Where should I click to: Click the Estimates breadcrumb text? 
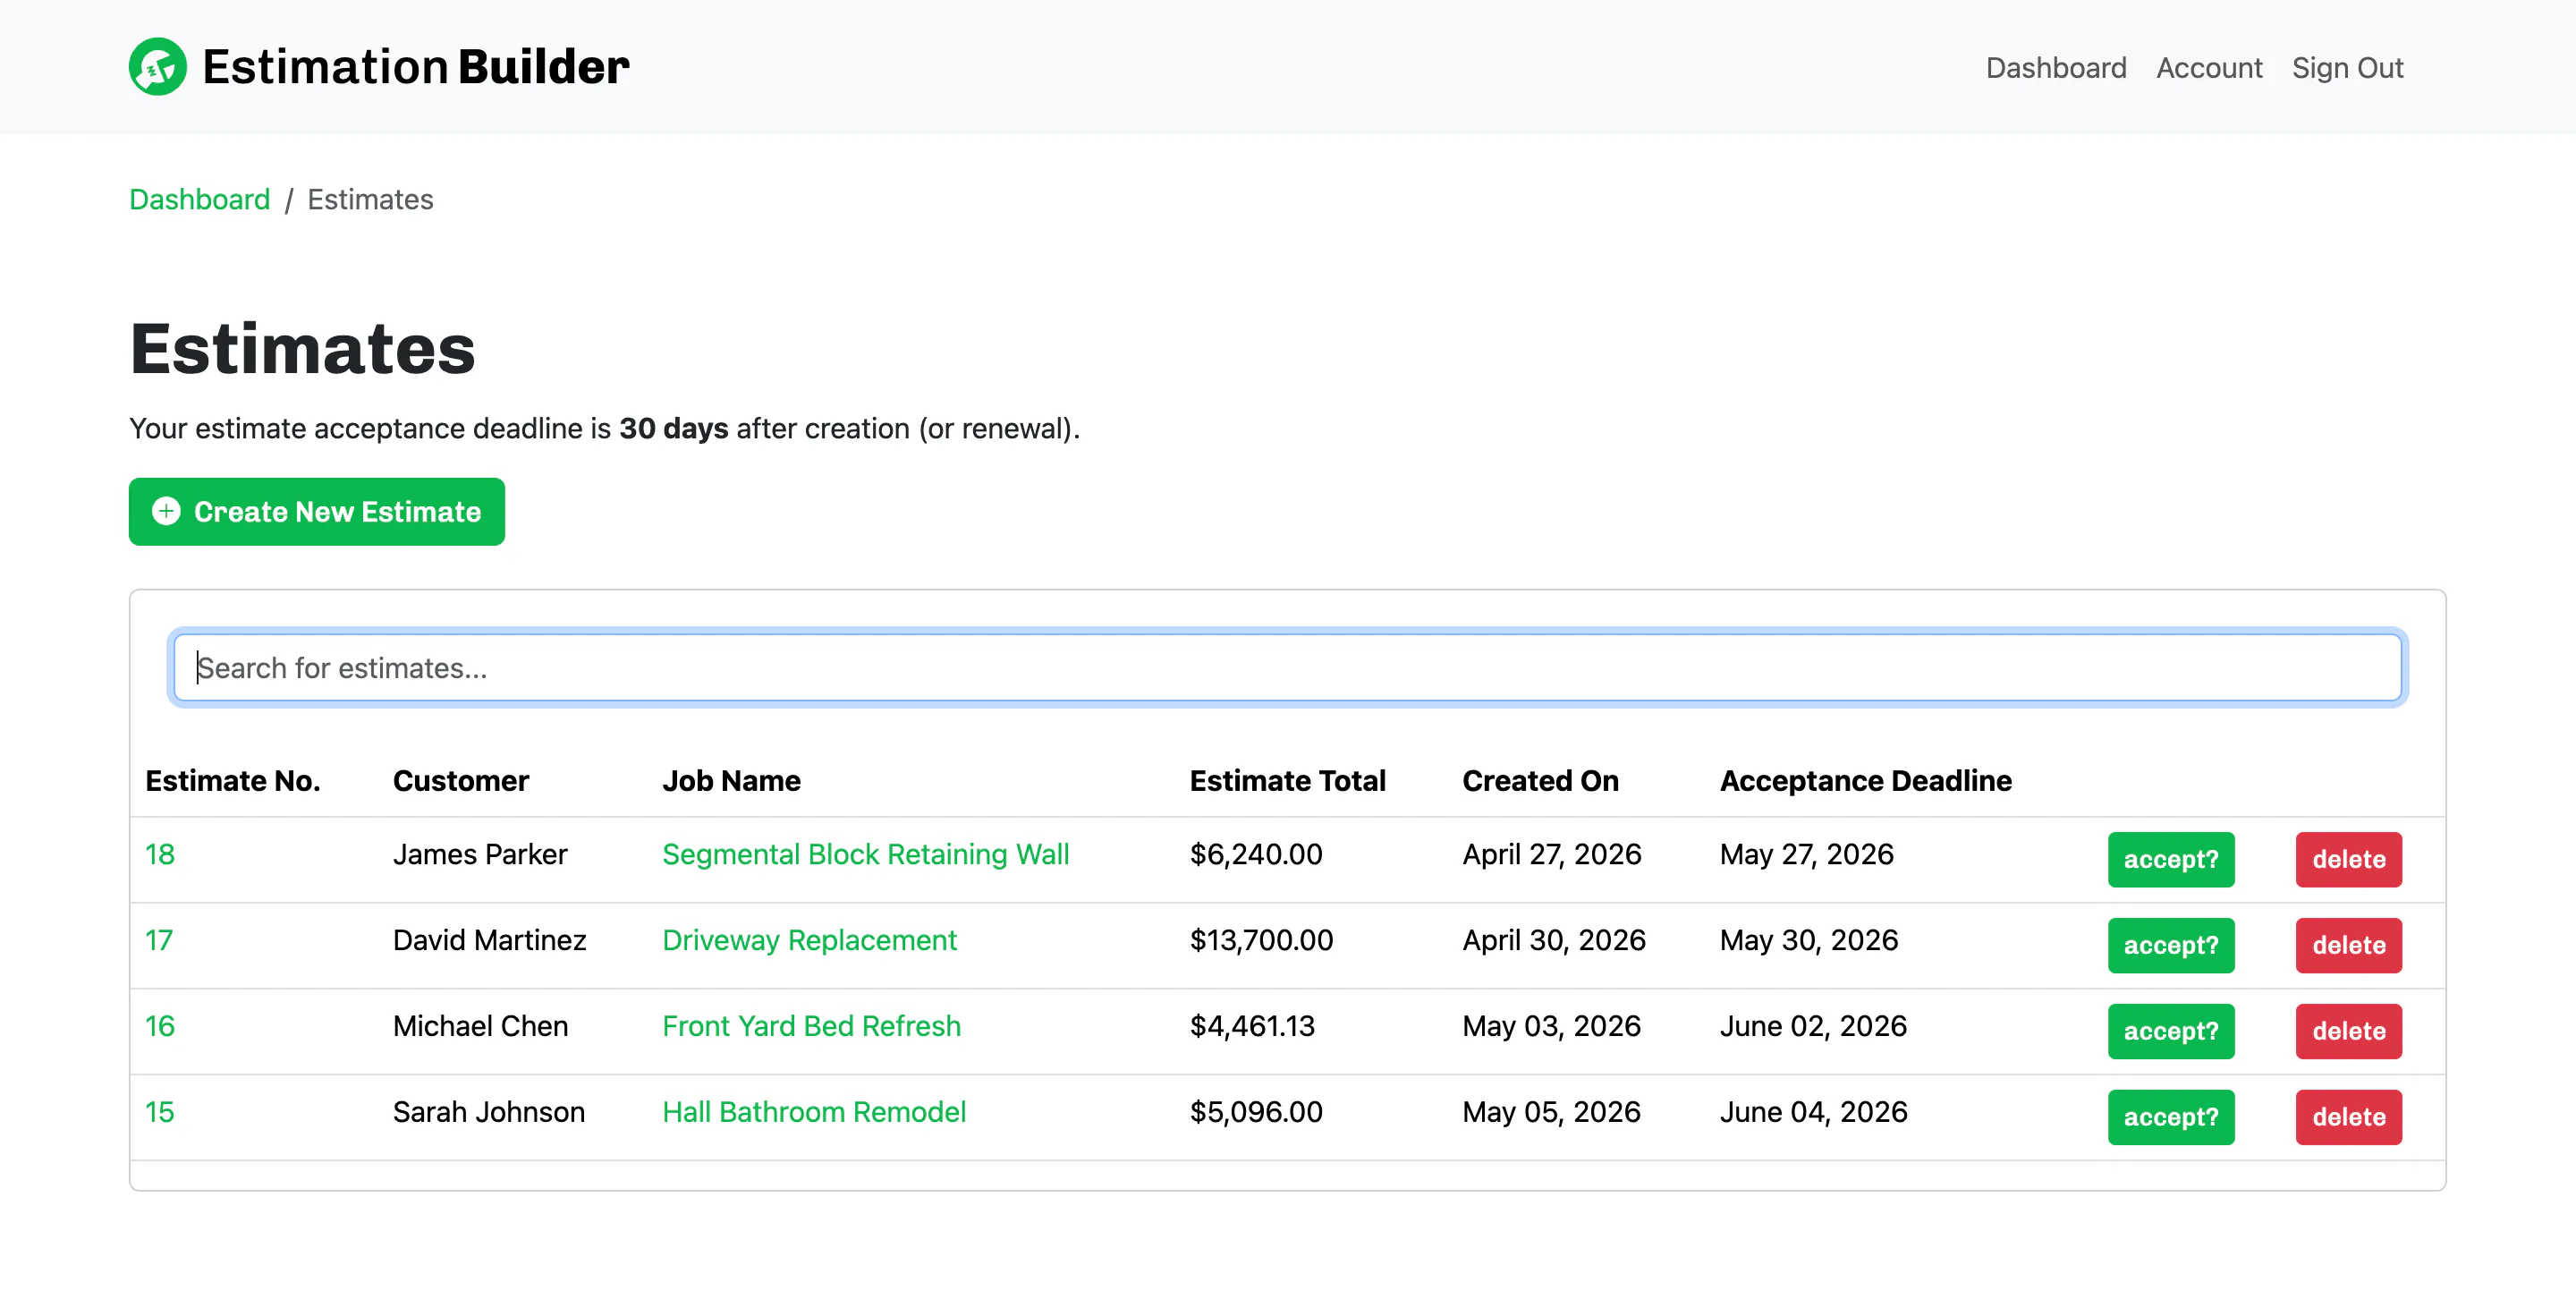coord(371,199)
